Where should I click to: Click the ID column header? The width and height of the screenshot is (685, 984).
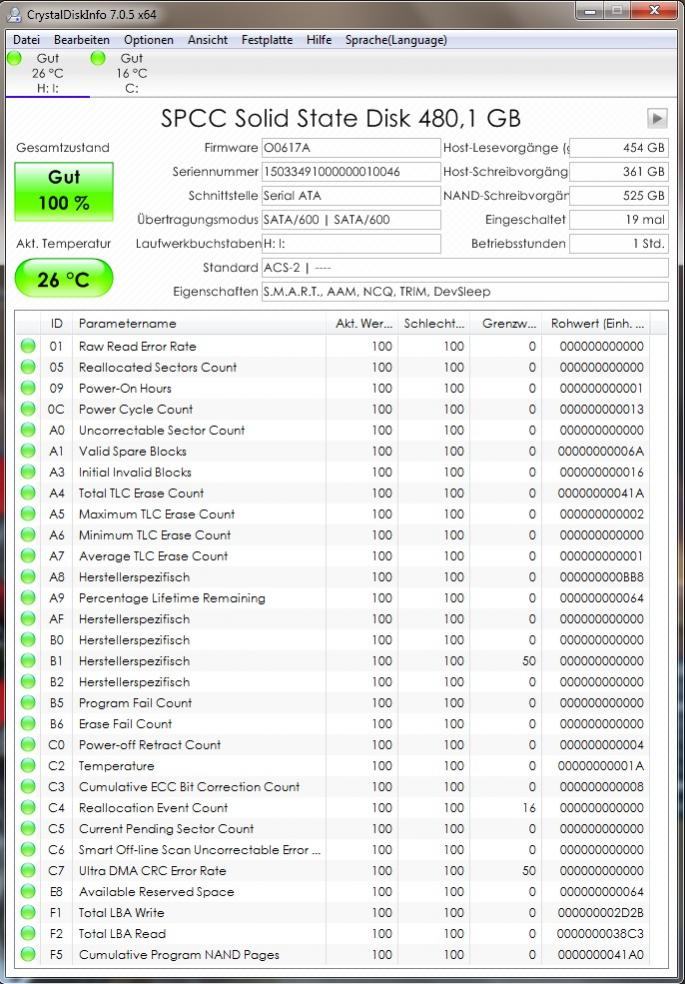[x=56, y=323]
